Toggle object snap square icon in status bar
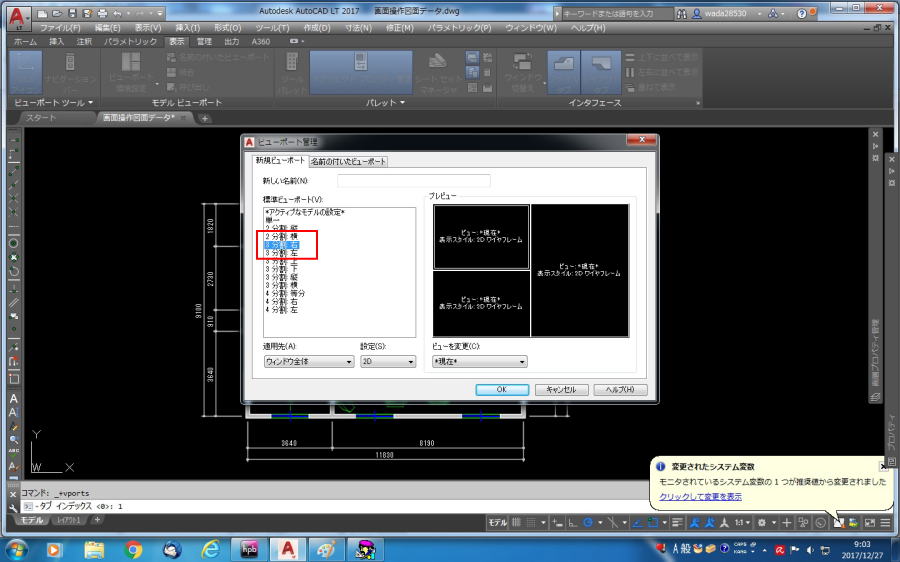Viewport: 900px width, 562px height. pos(653,522)
